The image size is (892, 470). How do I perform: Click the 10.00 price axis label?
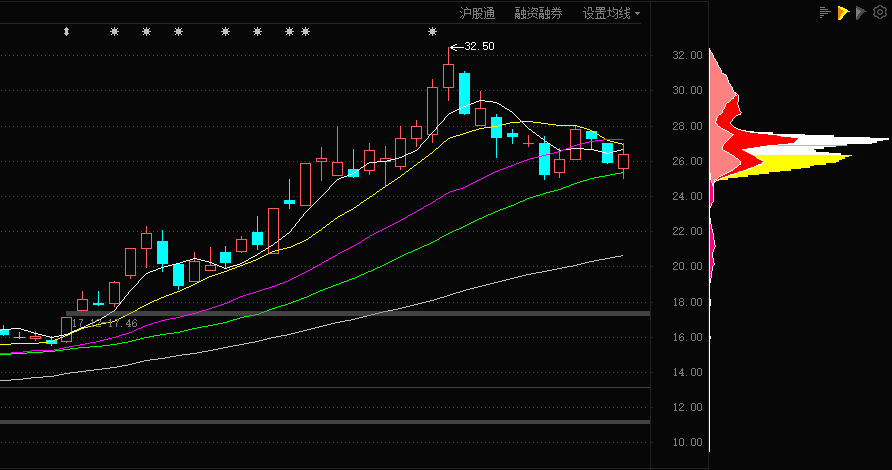click(687, 442)
